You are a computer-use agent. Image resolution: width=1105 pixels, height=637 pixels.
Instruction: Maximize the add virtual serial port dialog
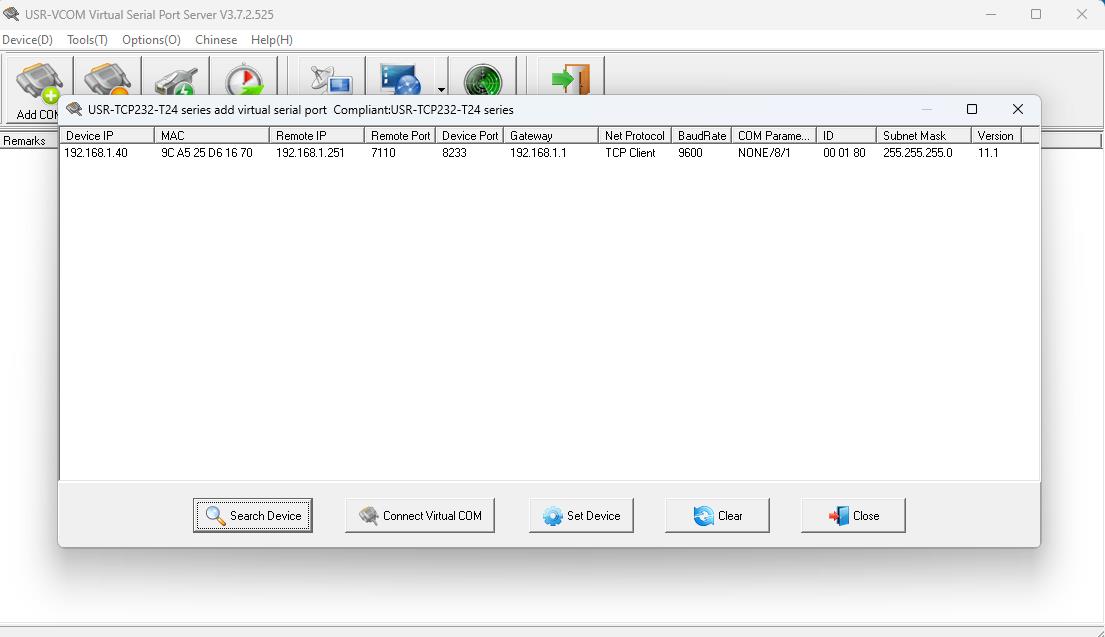coord(972,109)
